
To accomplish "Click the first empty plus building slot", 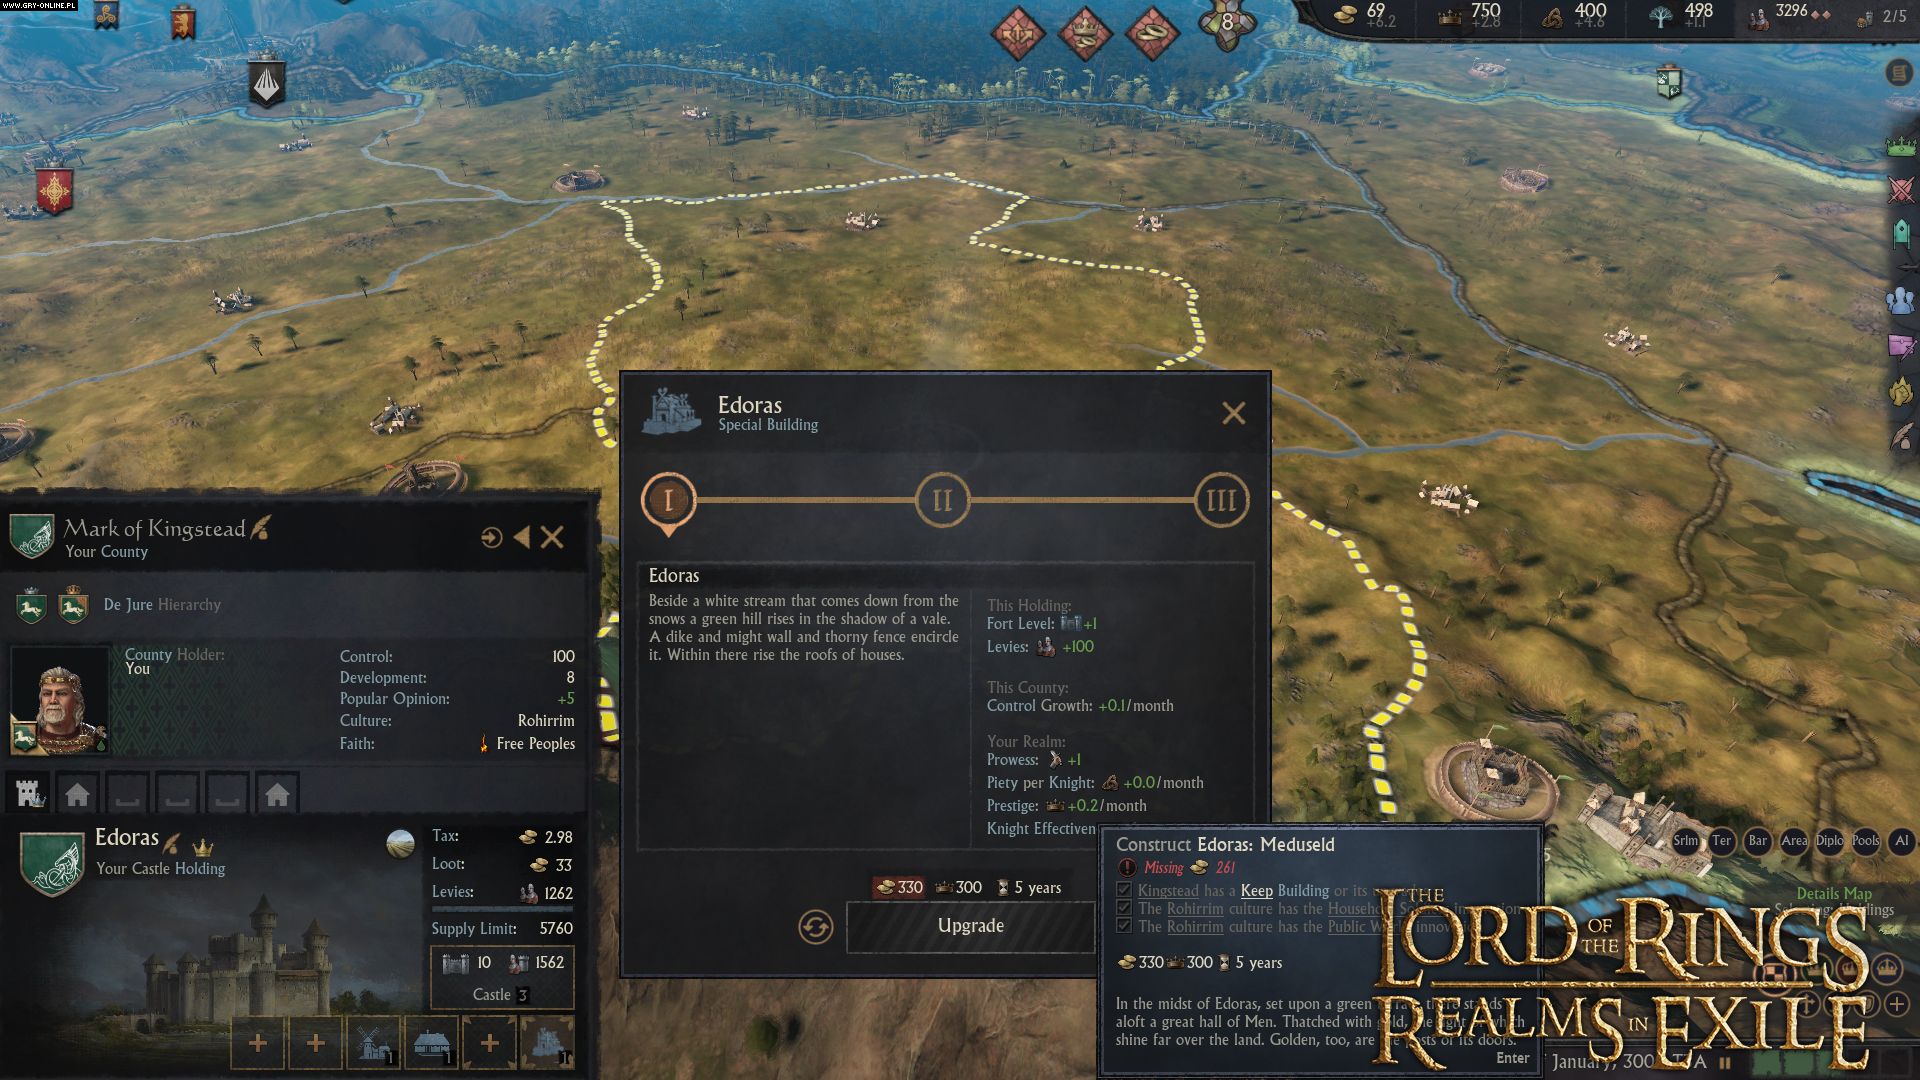I will 257,1043.
